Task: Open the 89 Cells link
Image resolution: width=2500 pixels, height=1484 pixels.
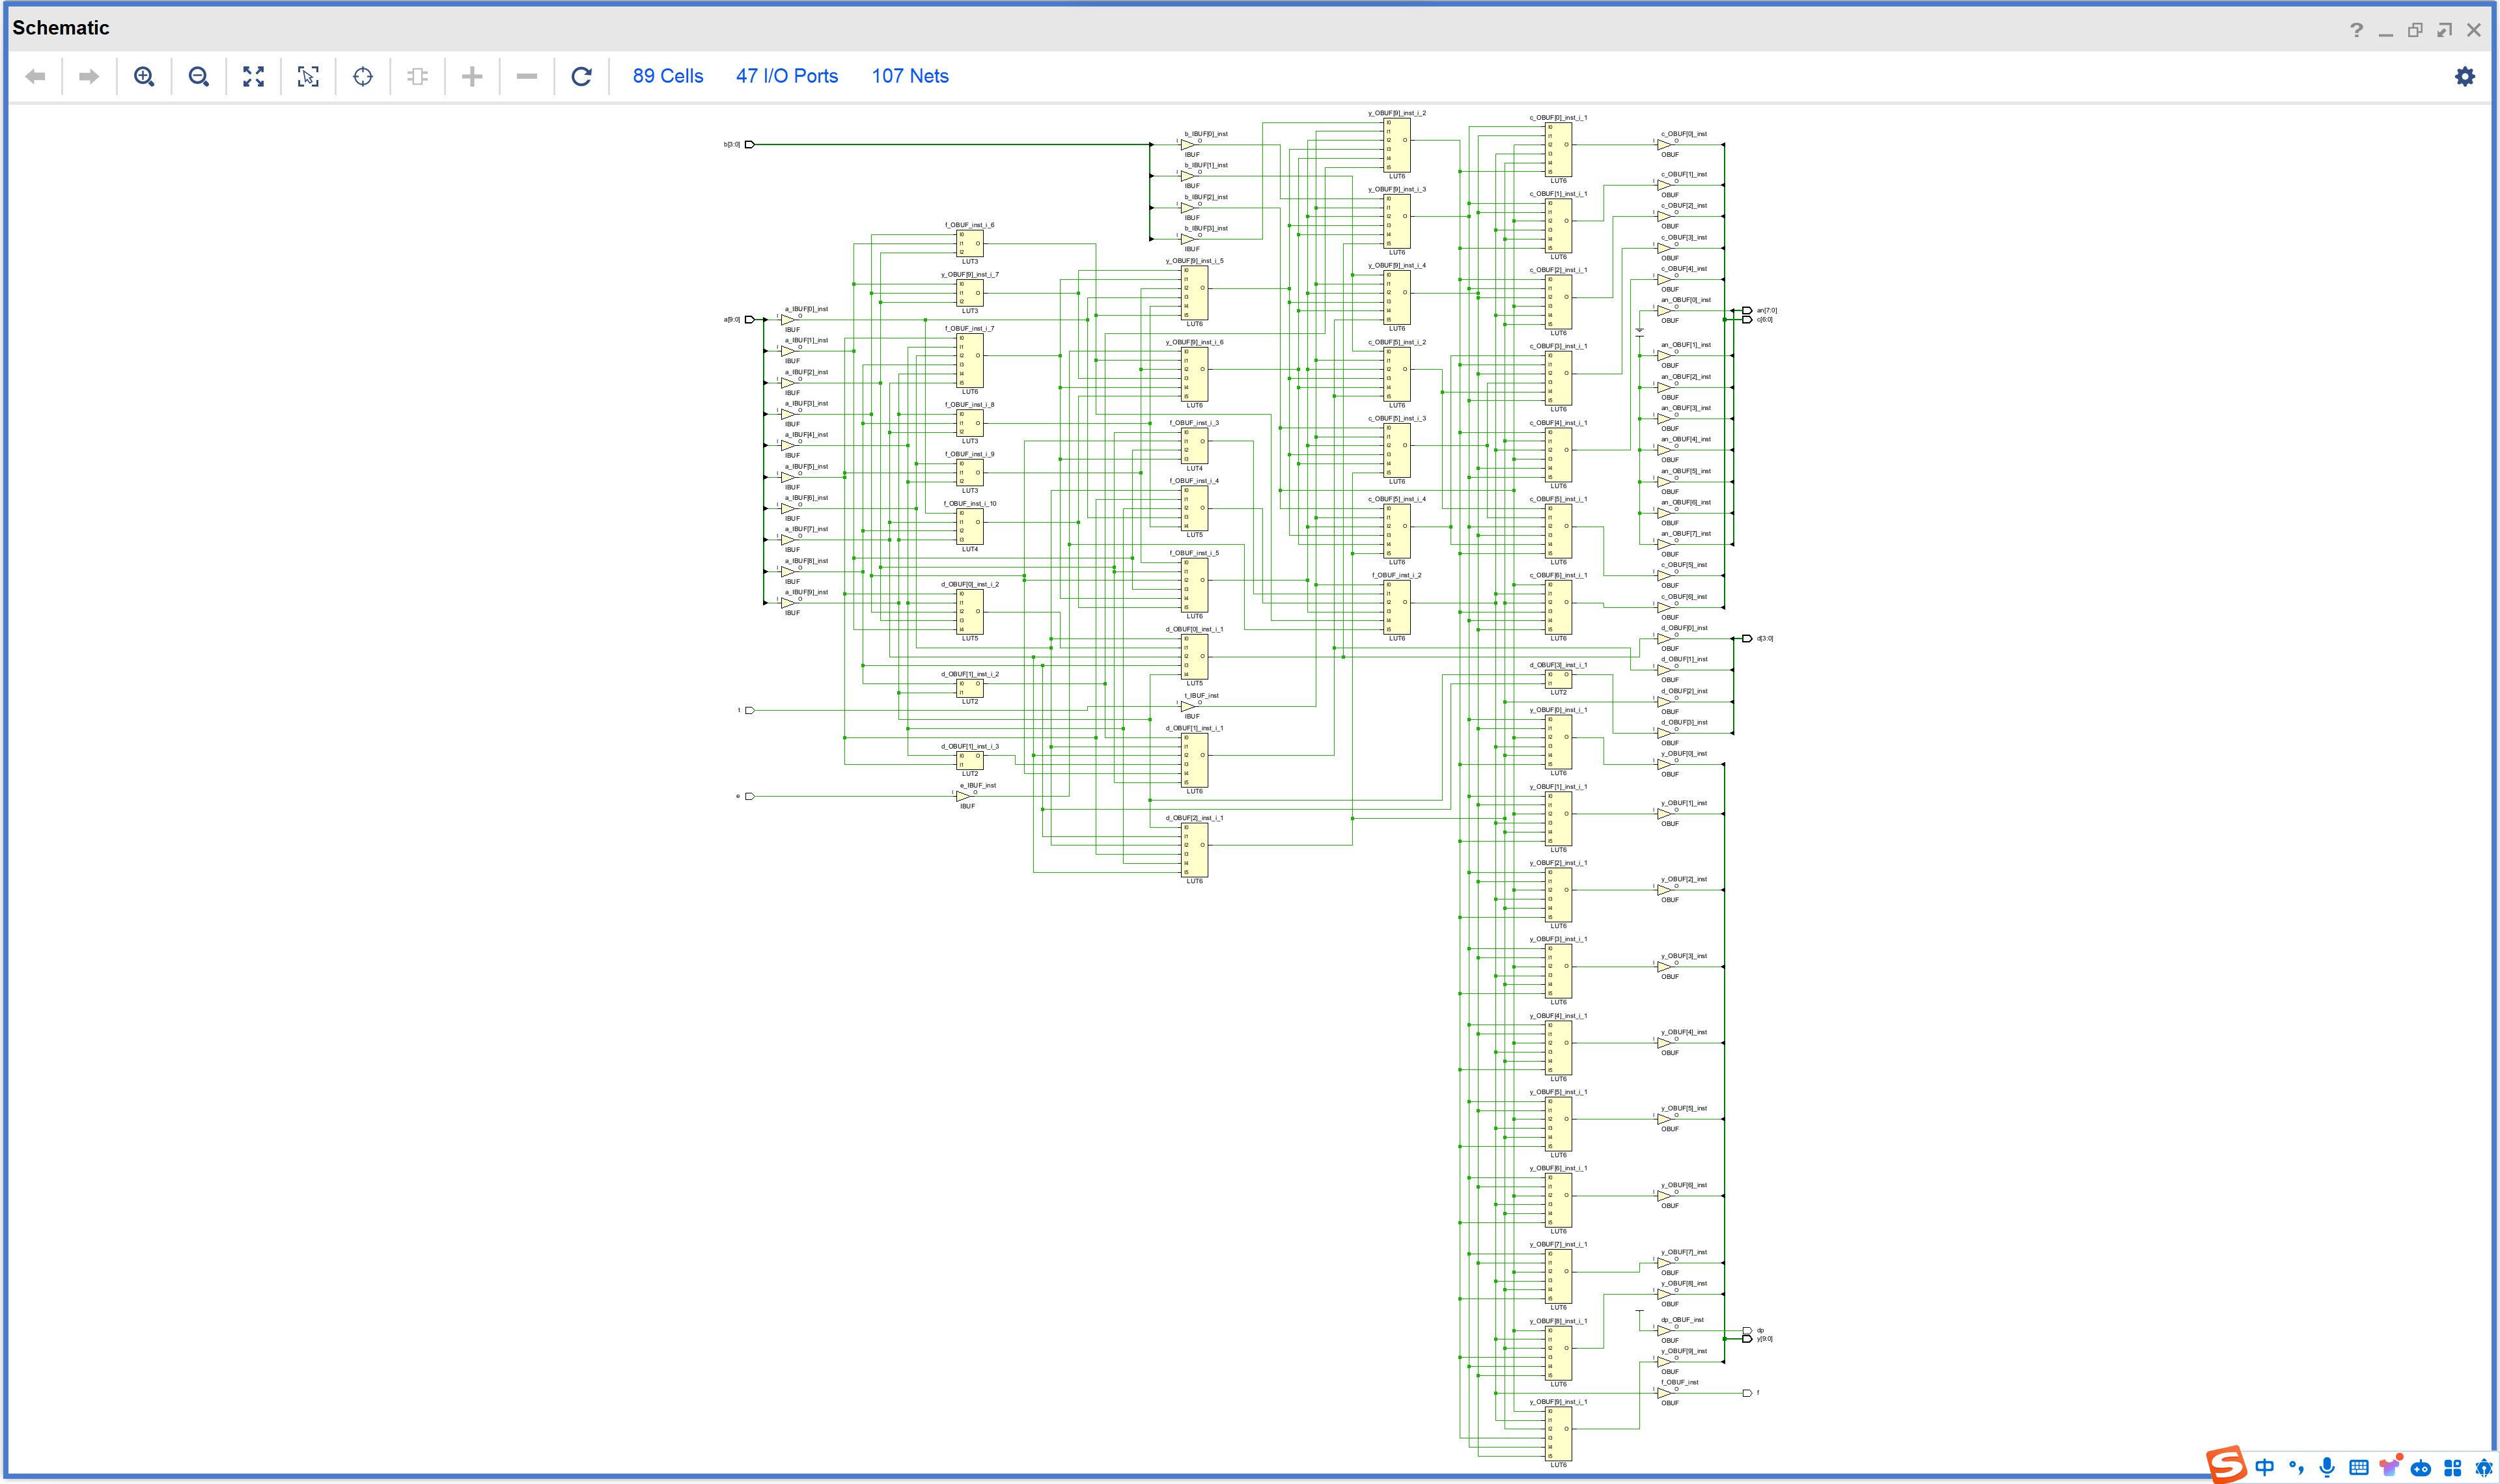Action: [x=668, y=76]
